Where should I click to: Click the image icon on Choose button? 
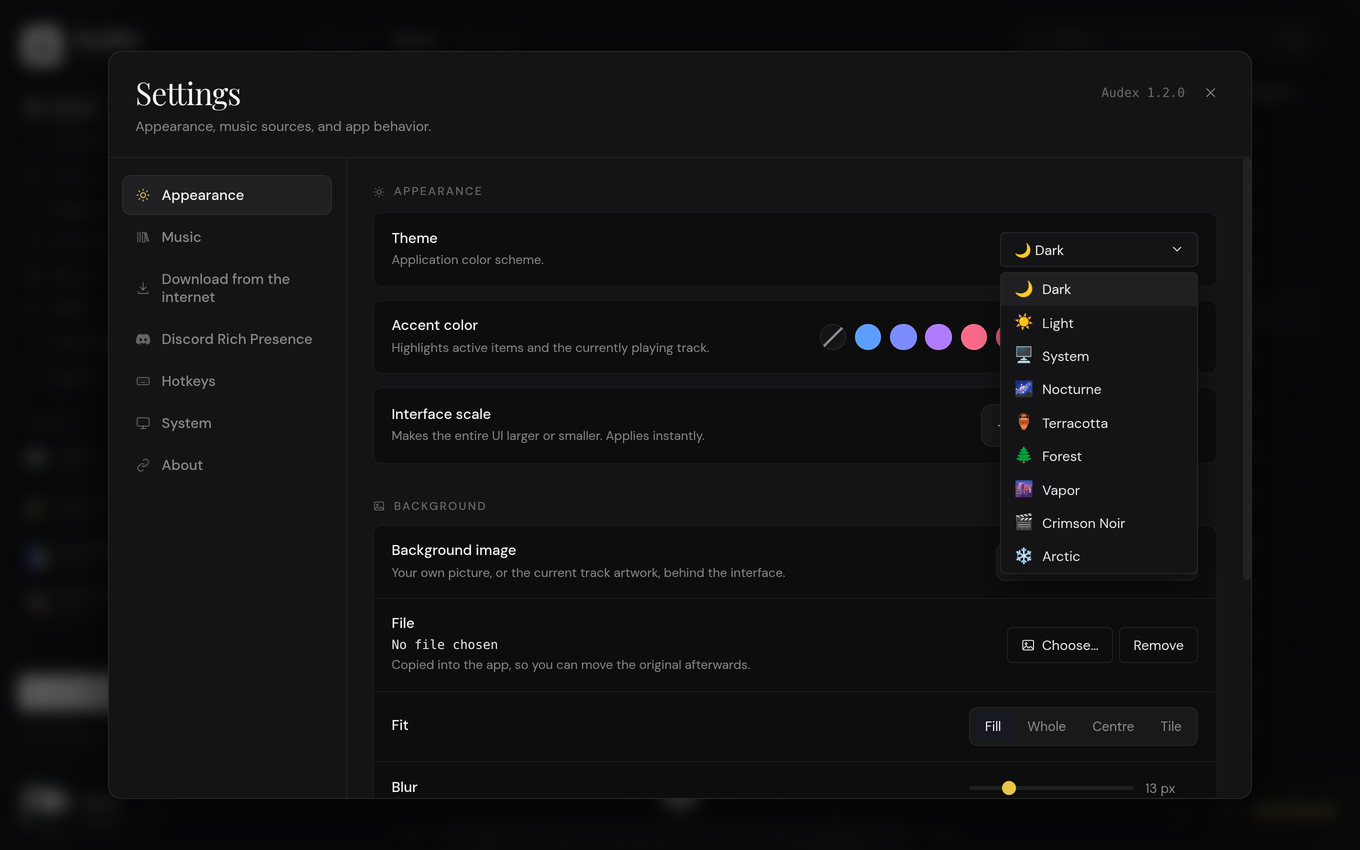click(1028, 645)
